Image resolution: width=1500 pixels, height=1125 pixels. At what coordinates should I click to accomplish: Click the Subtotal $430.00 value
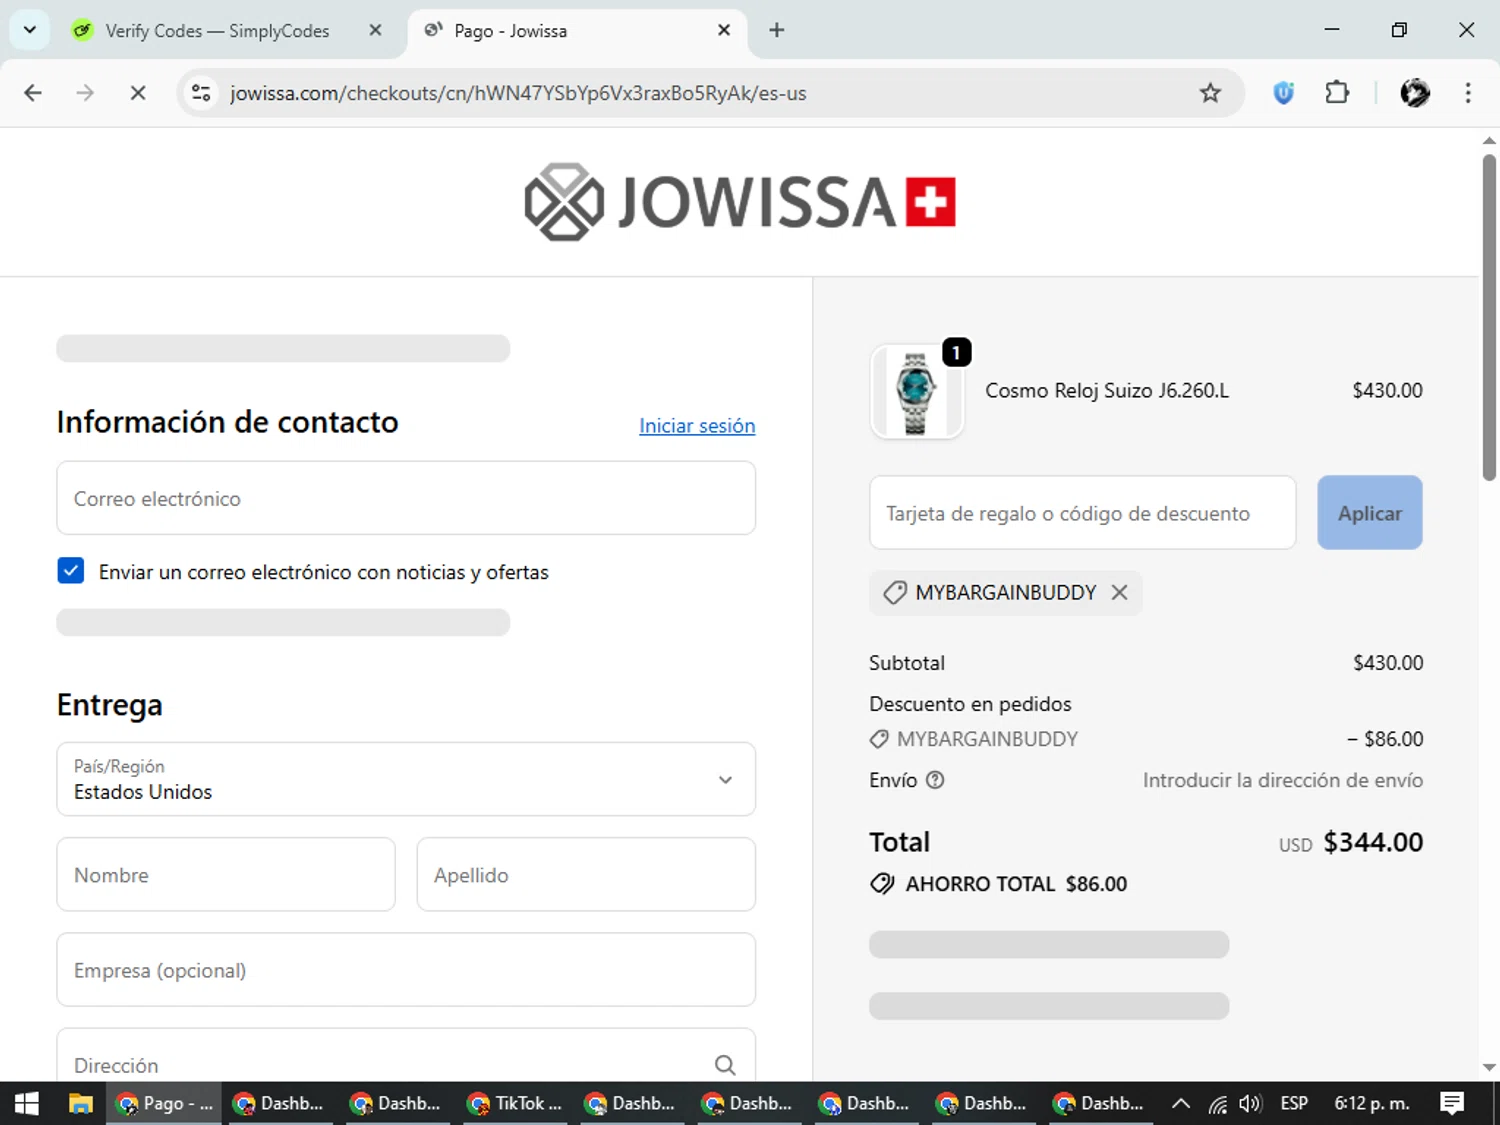1388,663
